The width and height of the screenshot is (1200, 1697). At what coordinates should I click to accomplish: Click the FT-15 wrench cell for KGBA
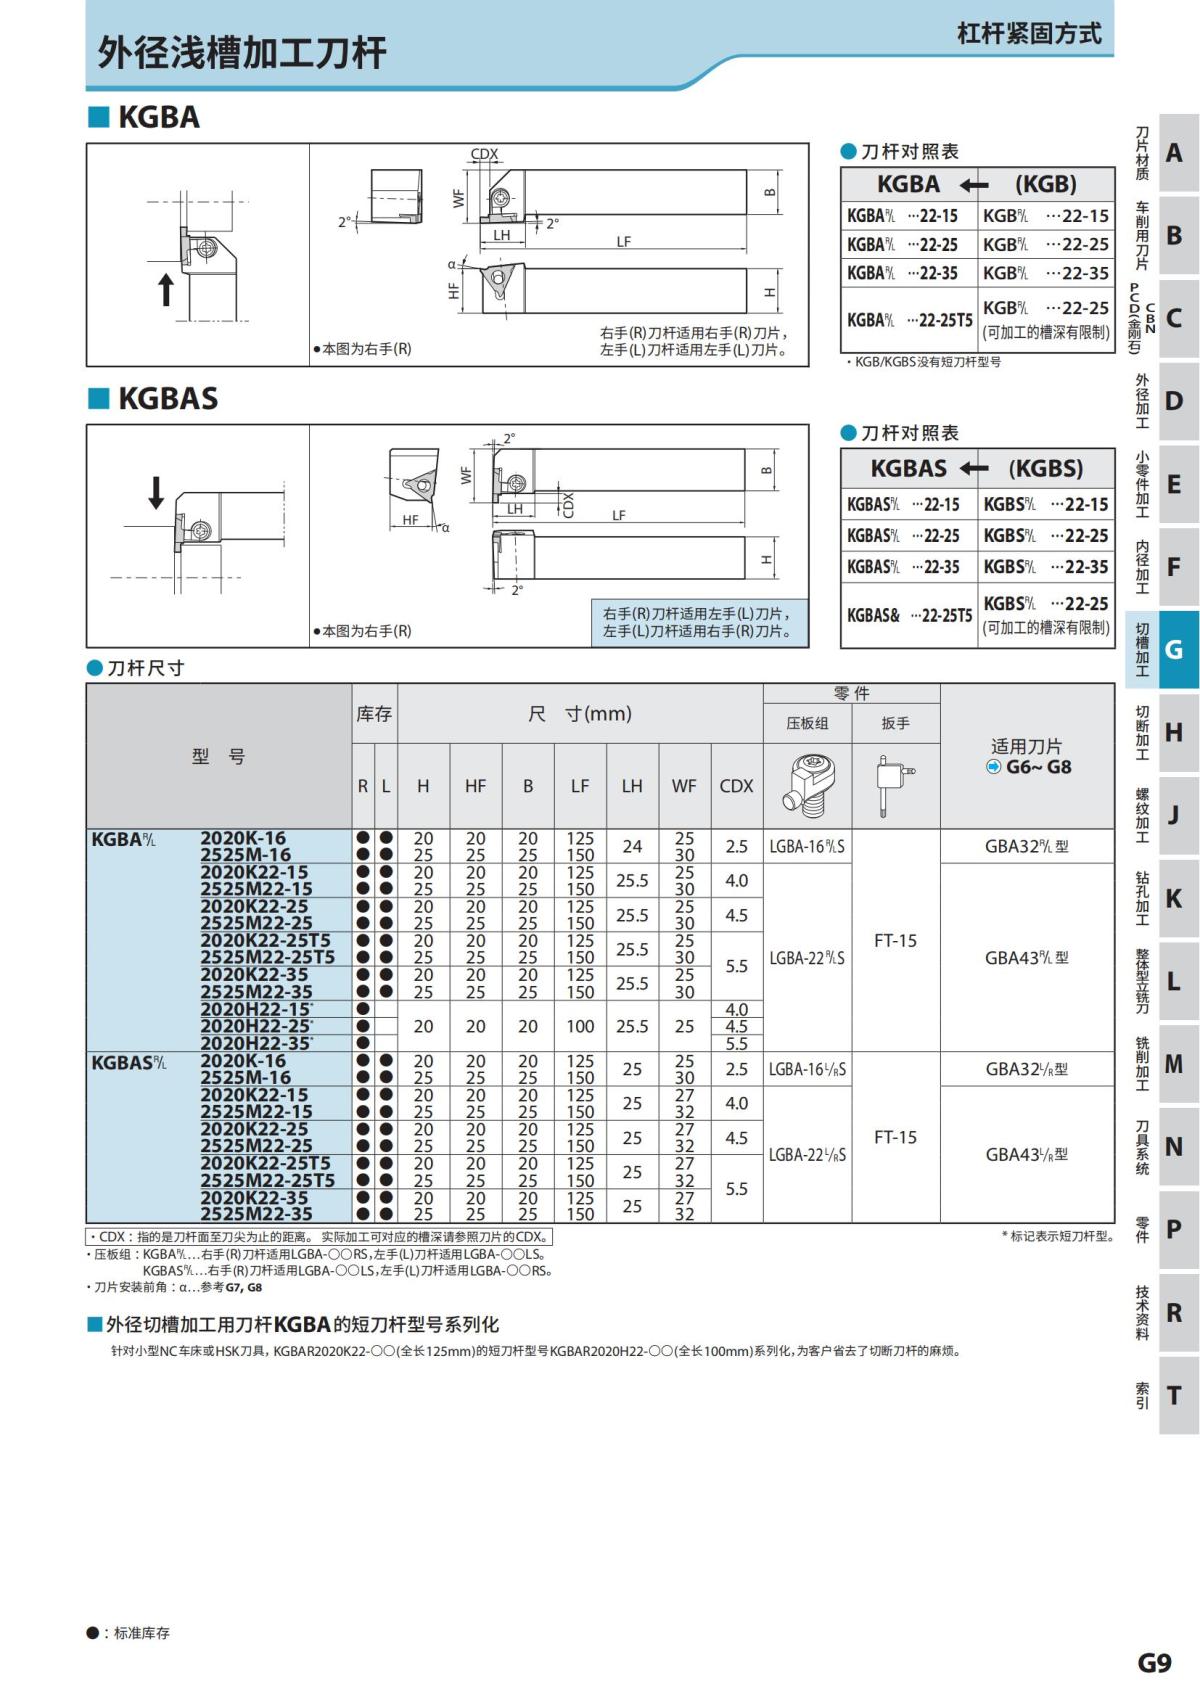895,940
